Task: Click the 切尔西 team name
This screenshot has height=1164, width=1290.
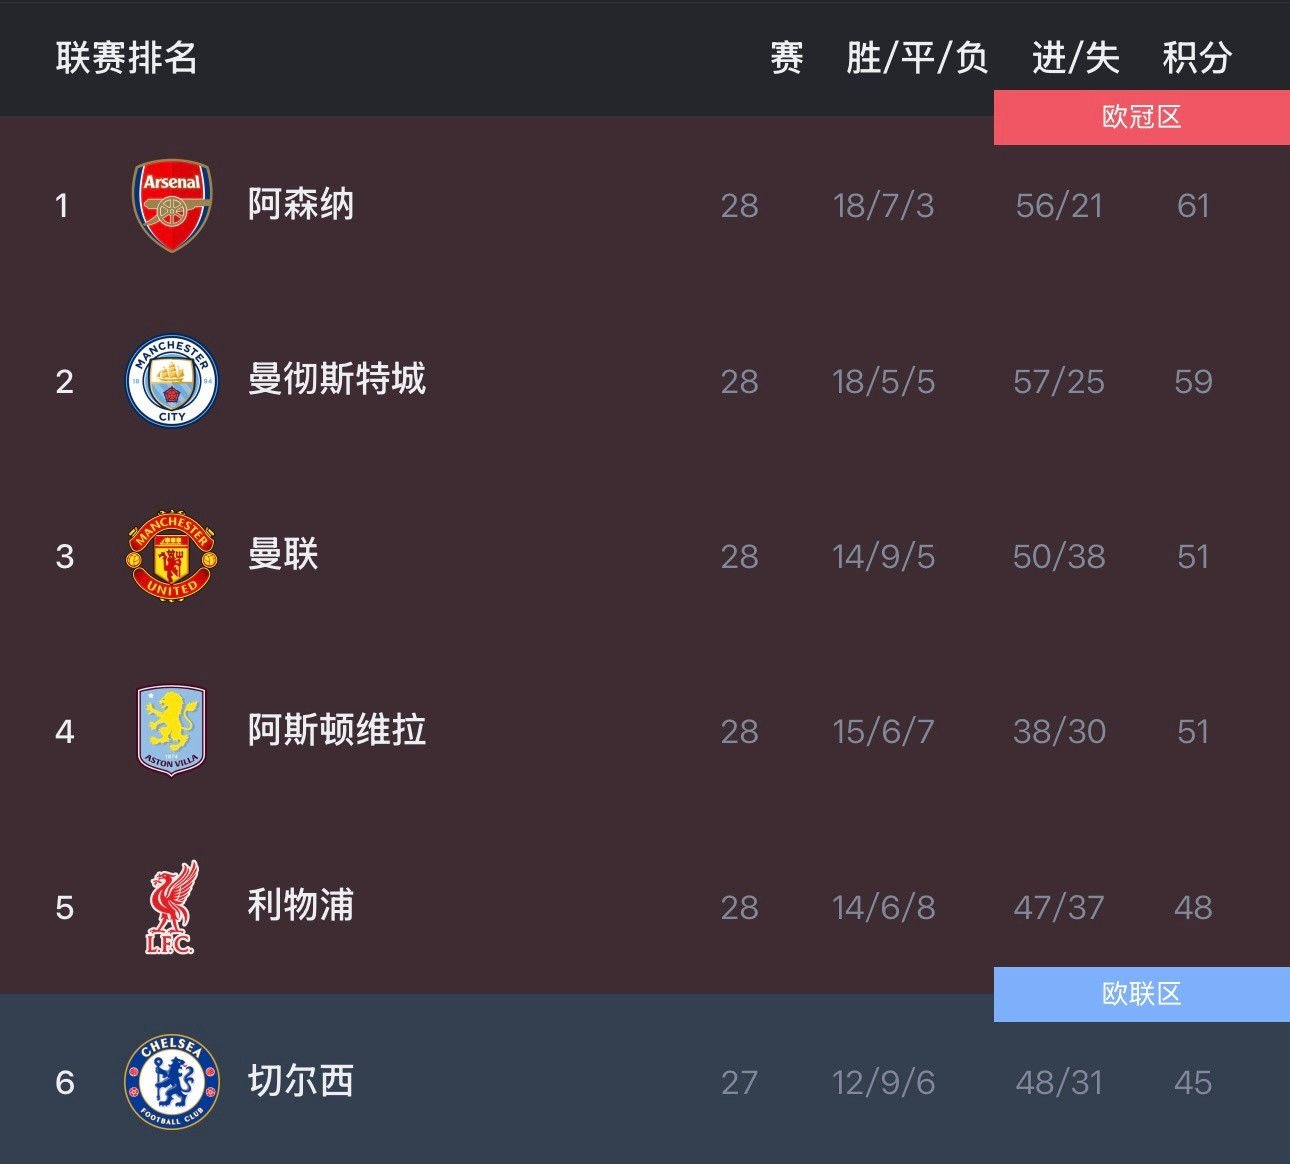Action: tap(301, 1081)
